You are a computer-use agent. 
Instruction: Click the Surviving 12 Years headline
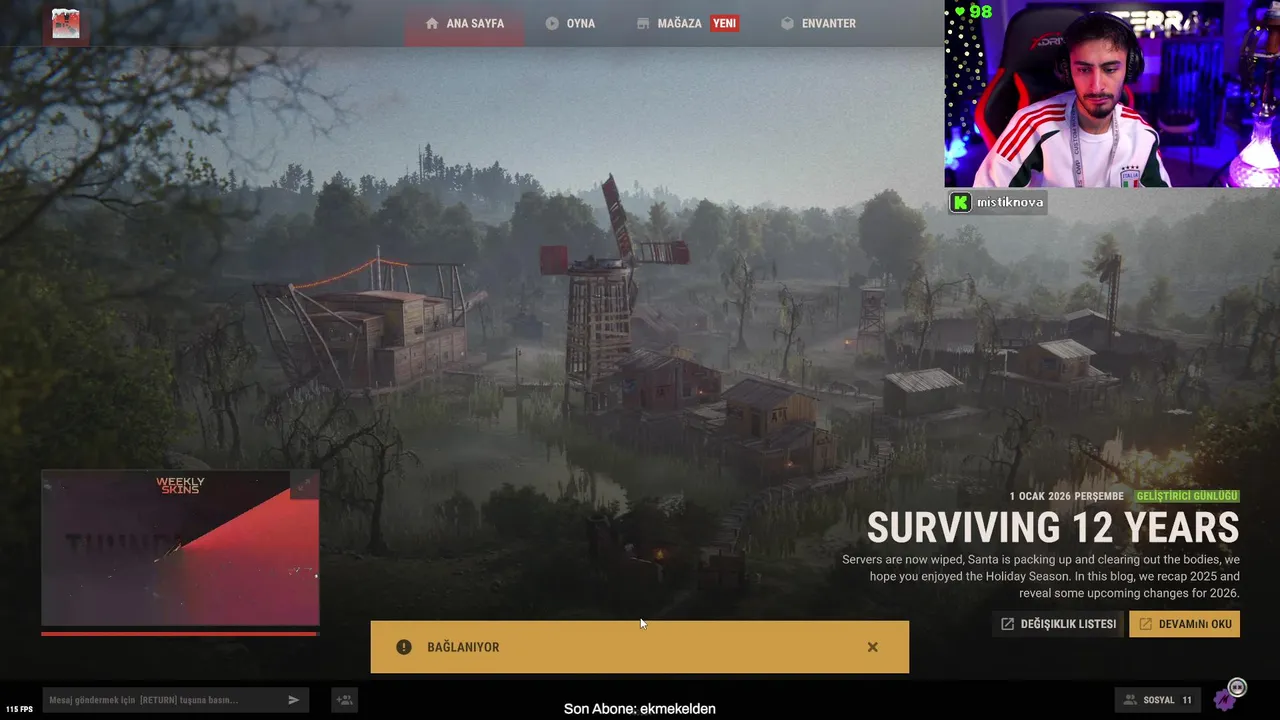(x=1053, y=528)
